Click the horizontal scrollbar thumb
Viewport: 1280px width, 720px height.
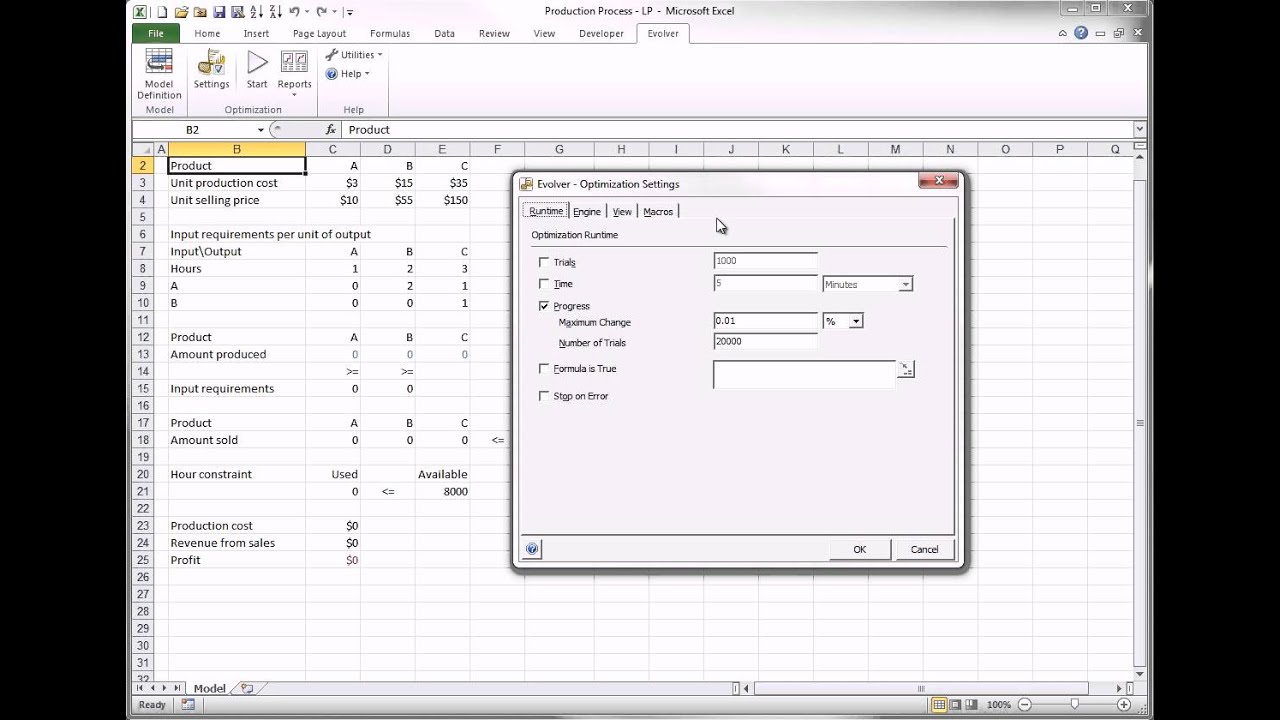(920, 688)
